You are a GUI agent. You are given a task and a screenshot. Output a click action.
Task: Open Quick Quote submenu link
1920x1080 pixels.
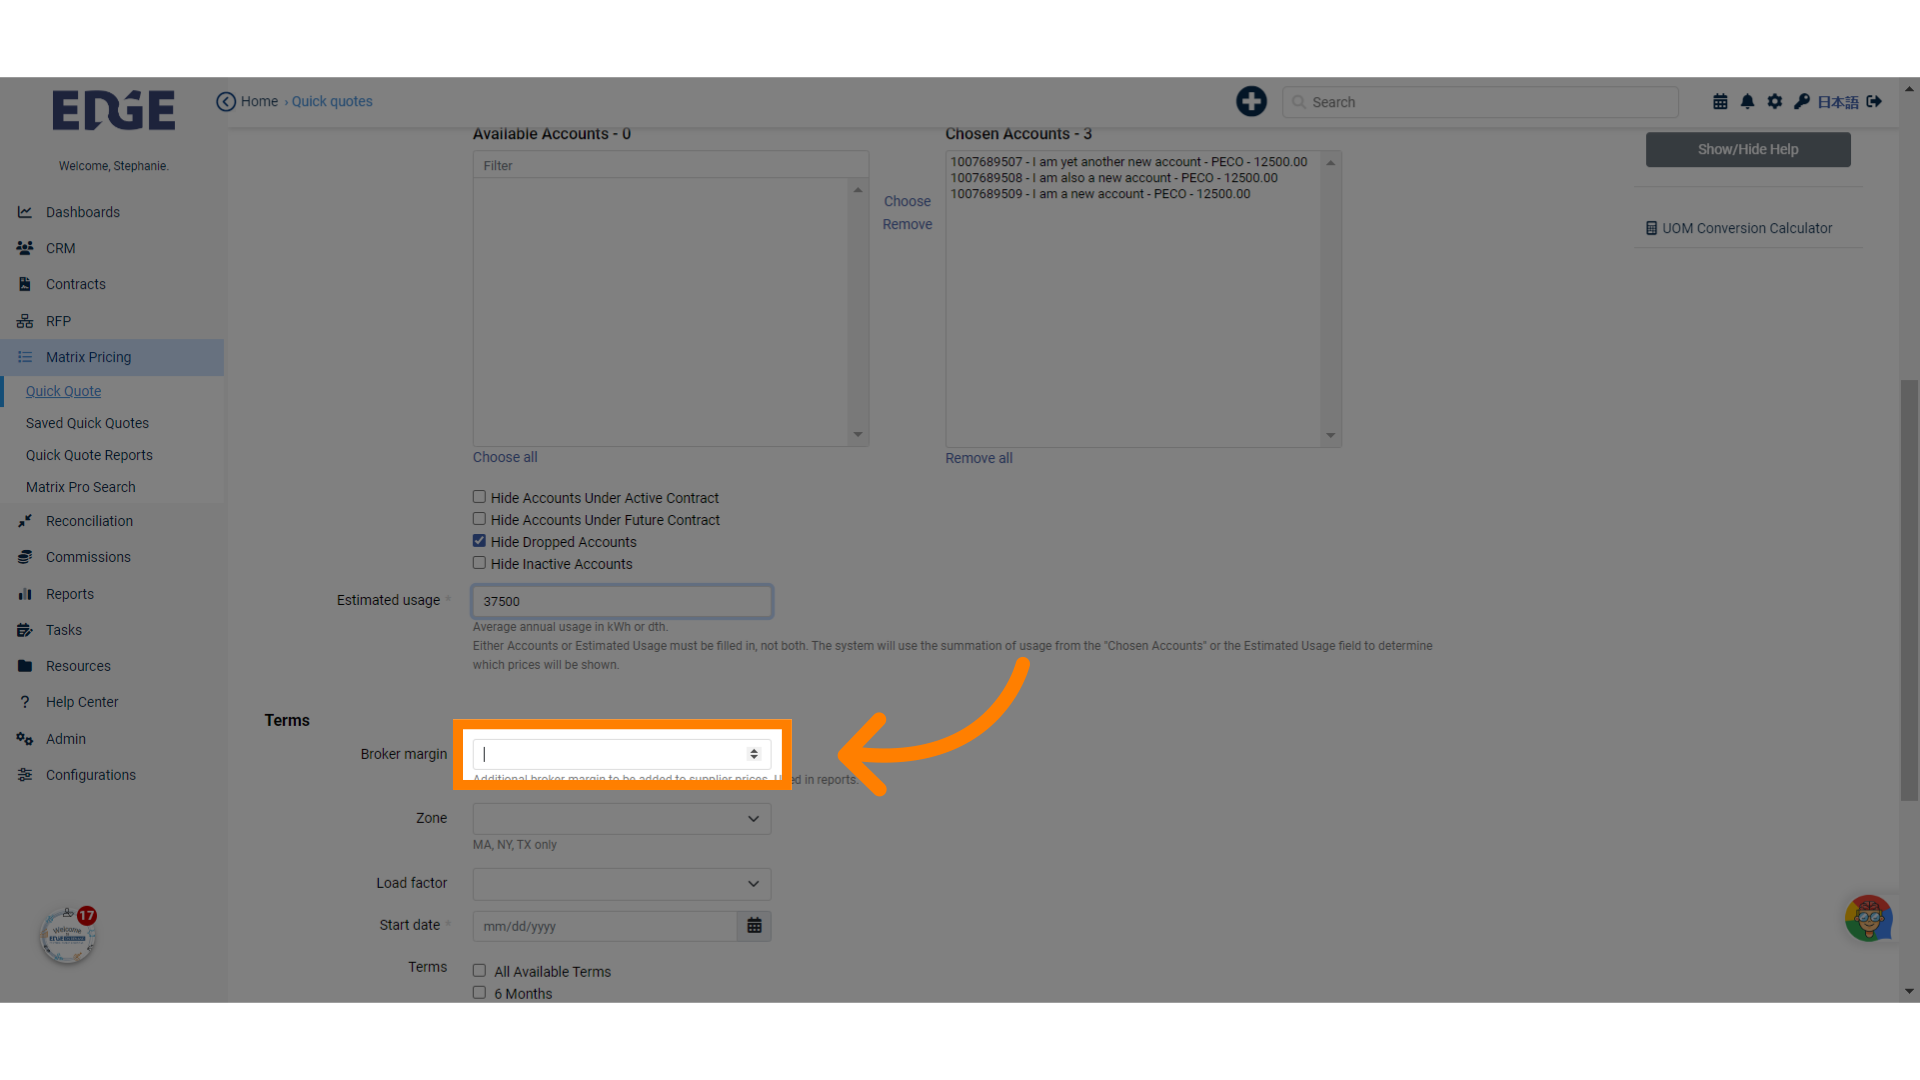click(x=63, y=391)
